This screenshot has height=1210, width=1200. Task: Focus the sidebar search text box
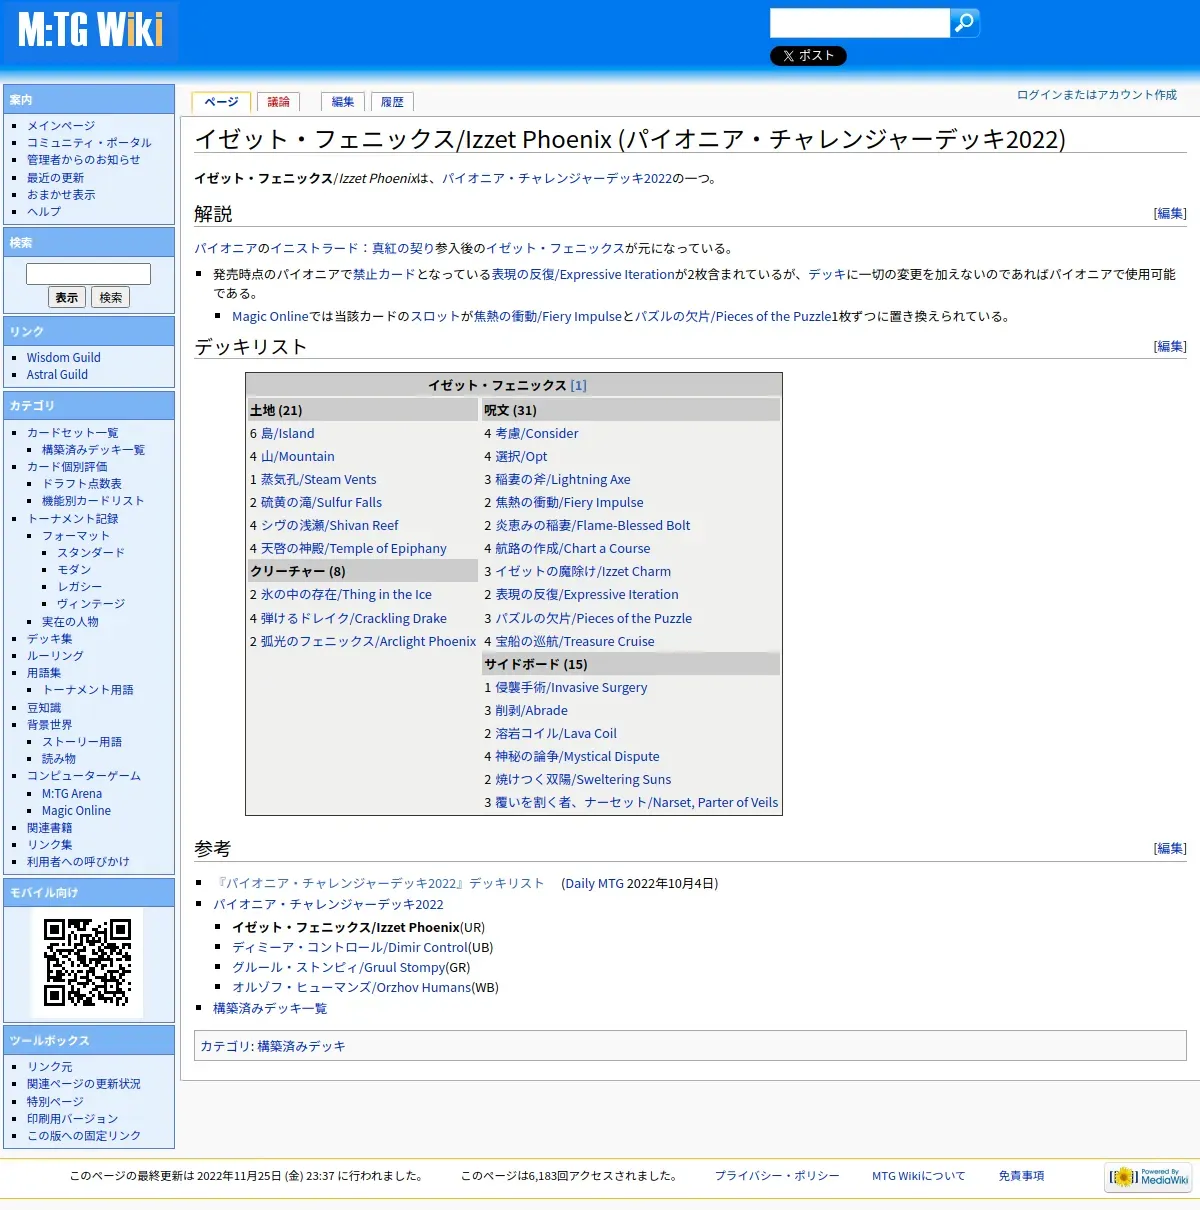click(x=88, y=274)
